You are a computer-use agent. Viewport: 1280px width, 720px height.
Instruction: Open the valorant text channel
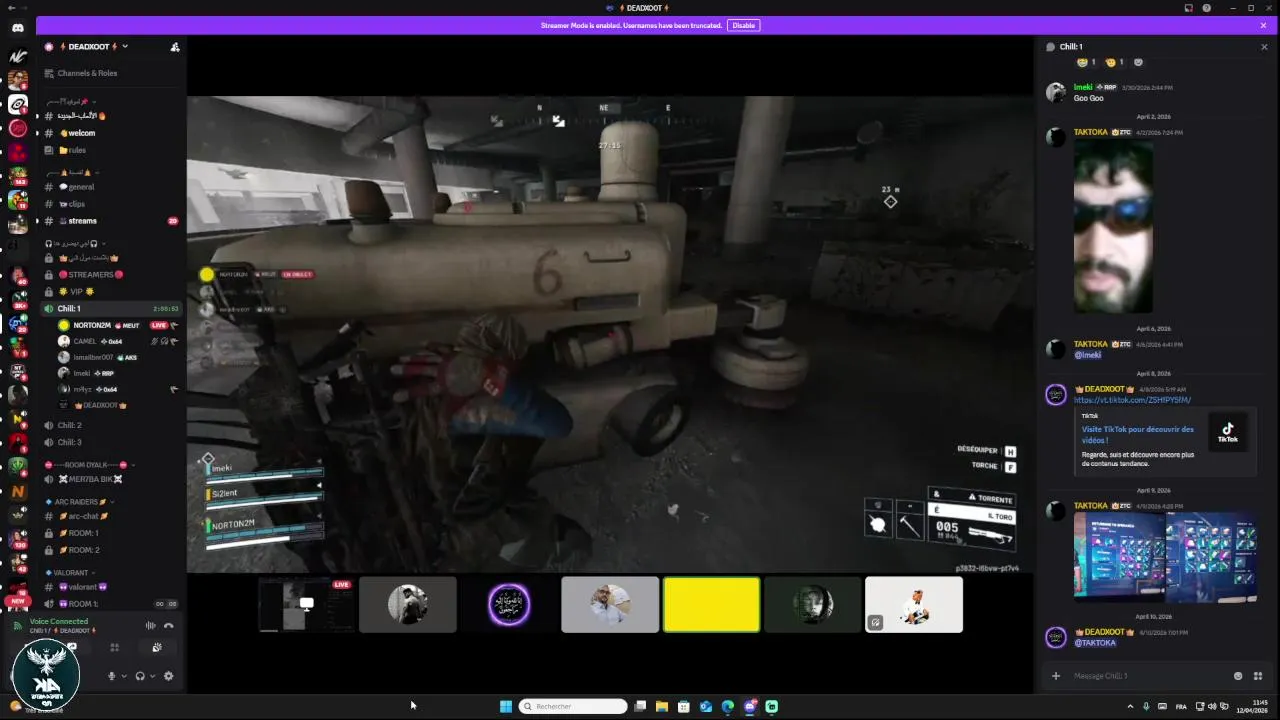(x=110, y=587)
